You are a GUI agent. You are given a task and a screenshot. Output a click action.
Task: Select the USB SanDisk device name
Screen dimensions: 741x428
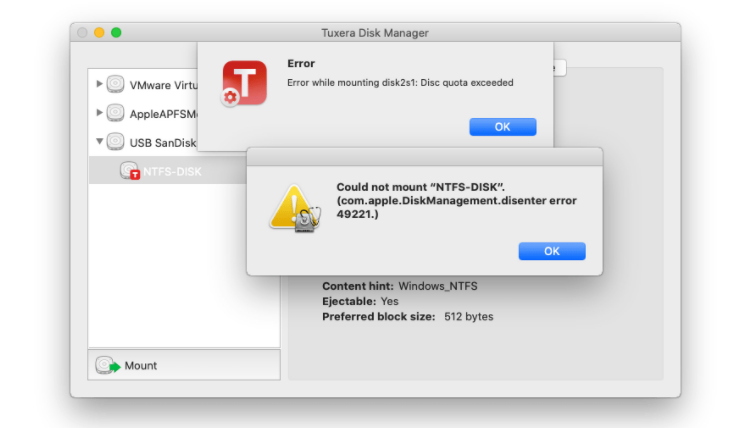(x=162, y=142)
